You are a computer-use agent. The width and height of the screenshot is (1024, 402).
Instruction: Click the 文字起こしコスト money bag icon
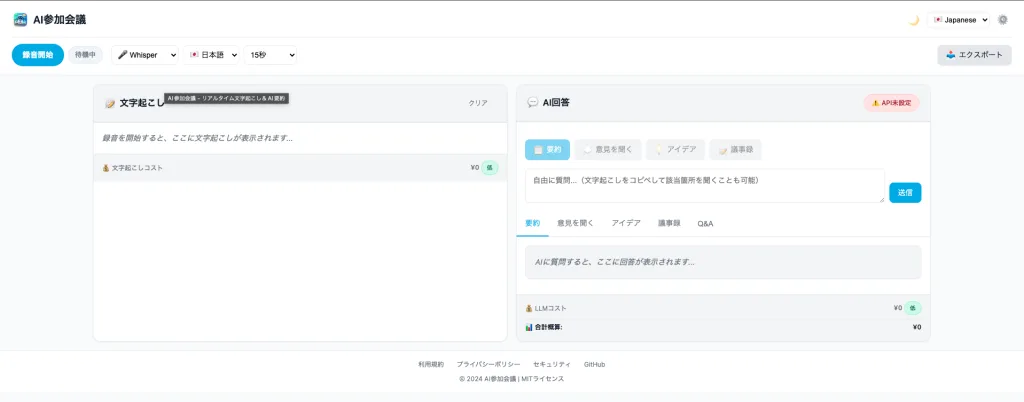click(106, 168)
